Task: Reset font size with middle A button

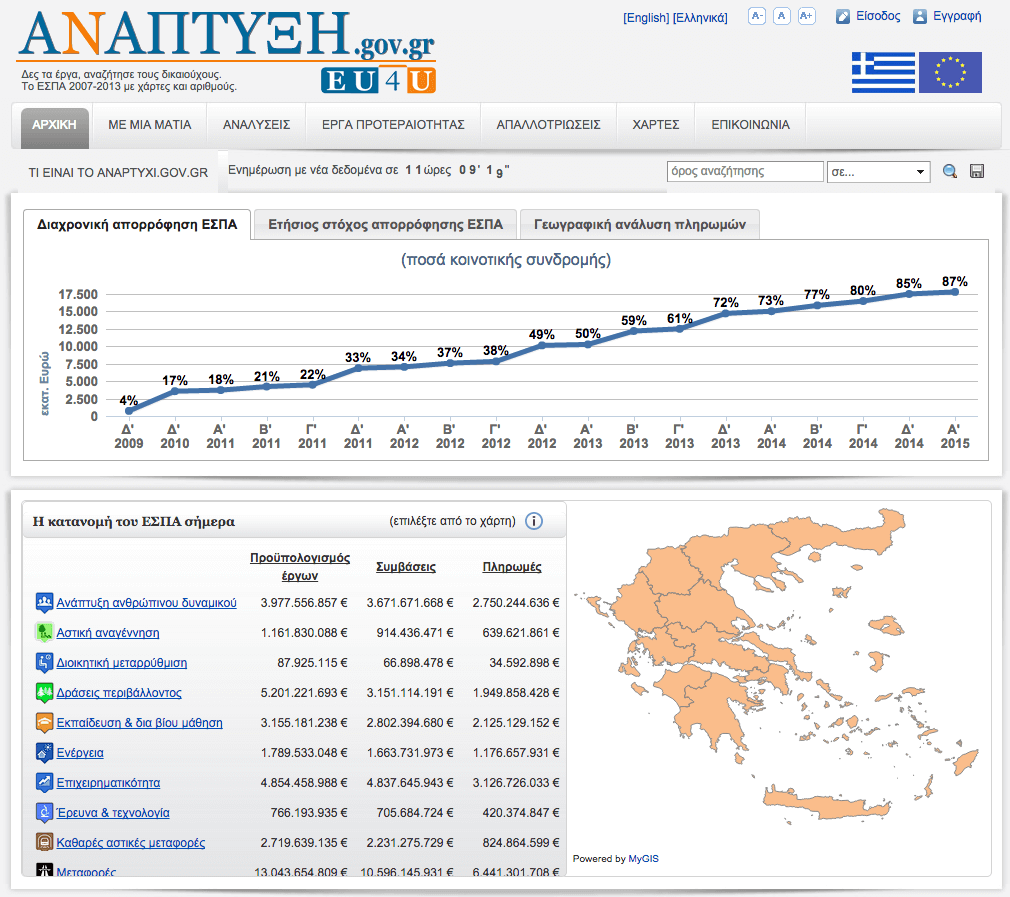Action: pyautogui.click(x=781, y=16)
